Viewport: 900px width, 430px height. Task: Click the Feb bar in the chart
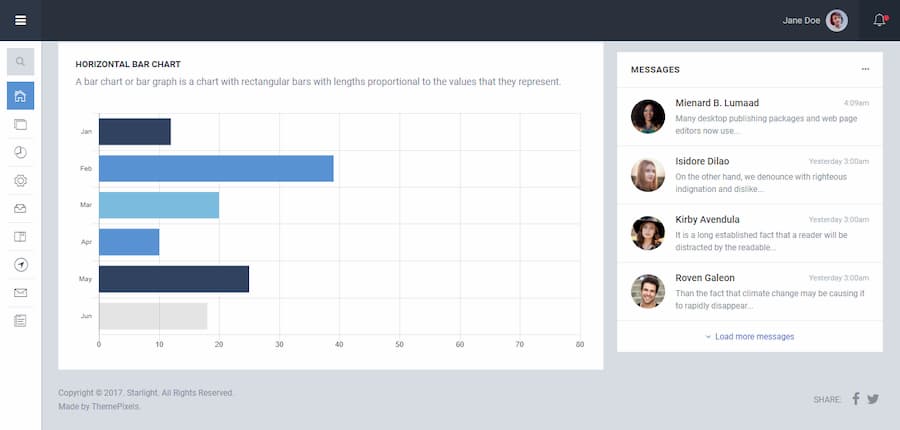pyautogui.click(x=216, y=168)
